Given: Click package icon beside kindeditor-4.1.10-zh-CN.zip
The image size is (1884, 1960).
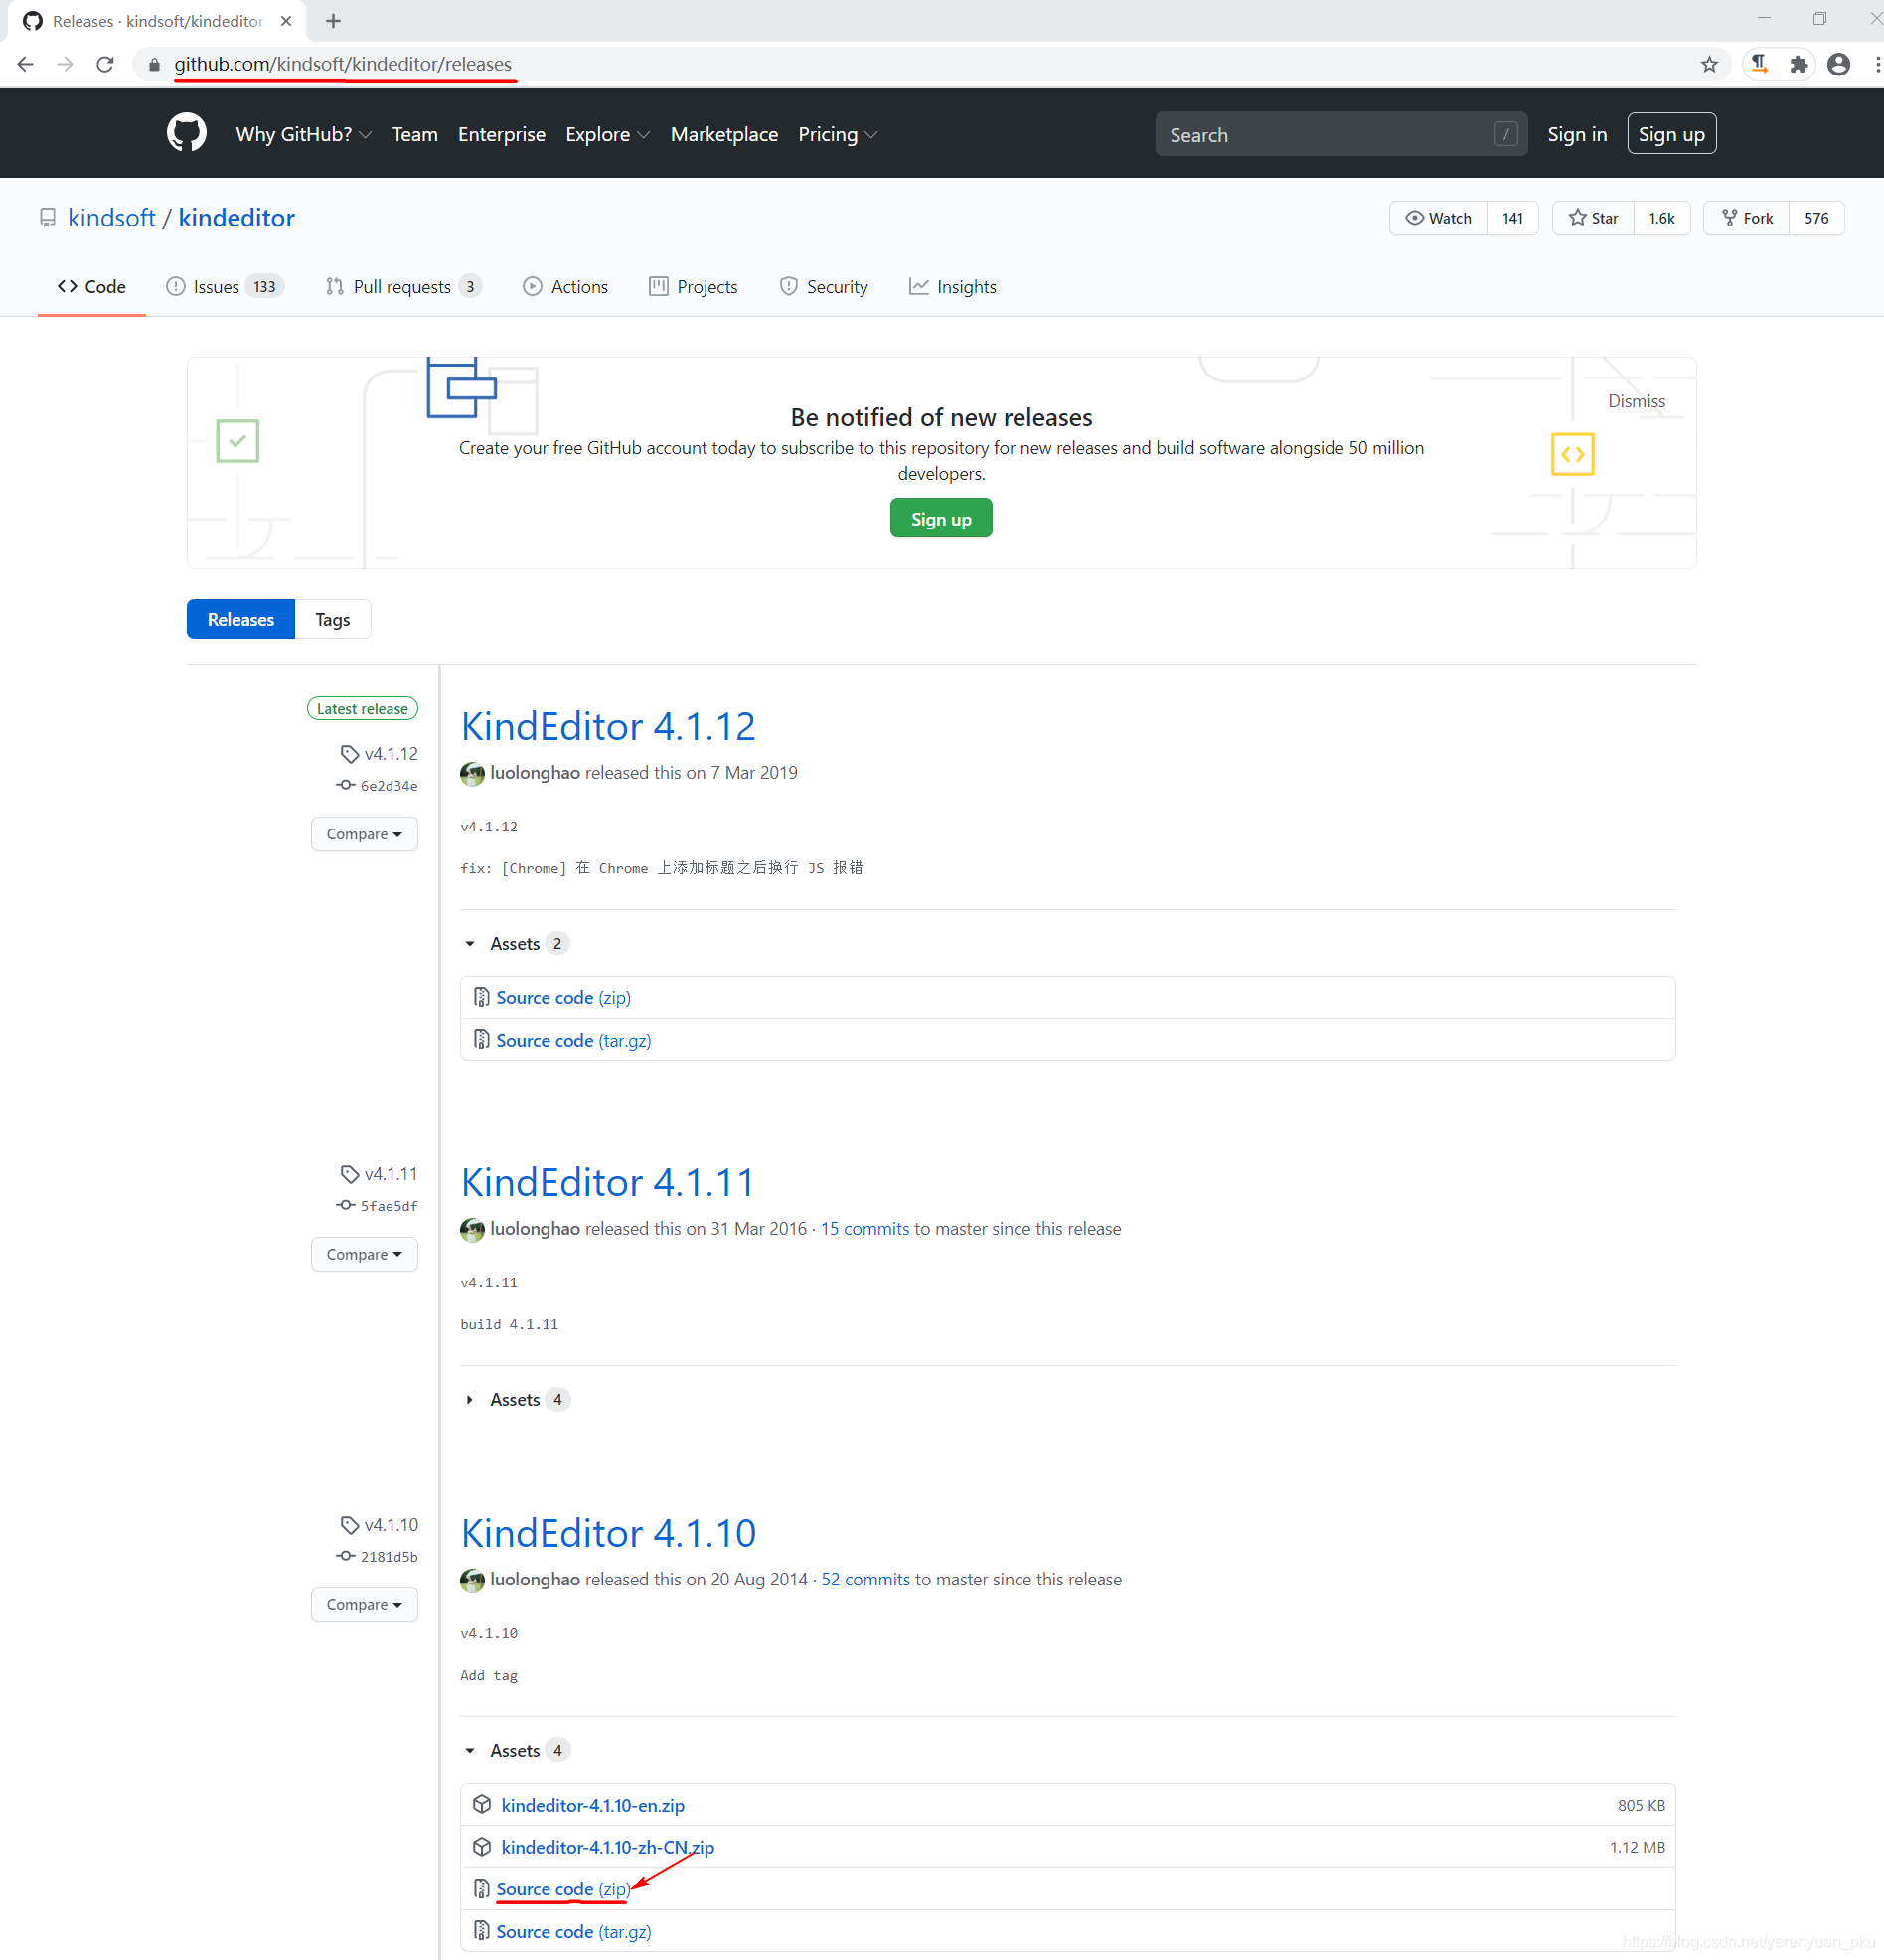Looking at the screenshot, I should (482, 1846).
